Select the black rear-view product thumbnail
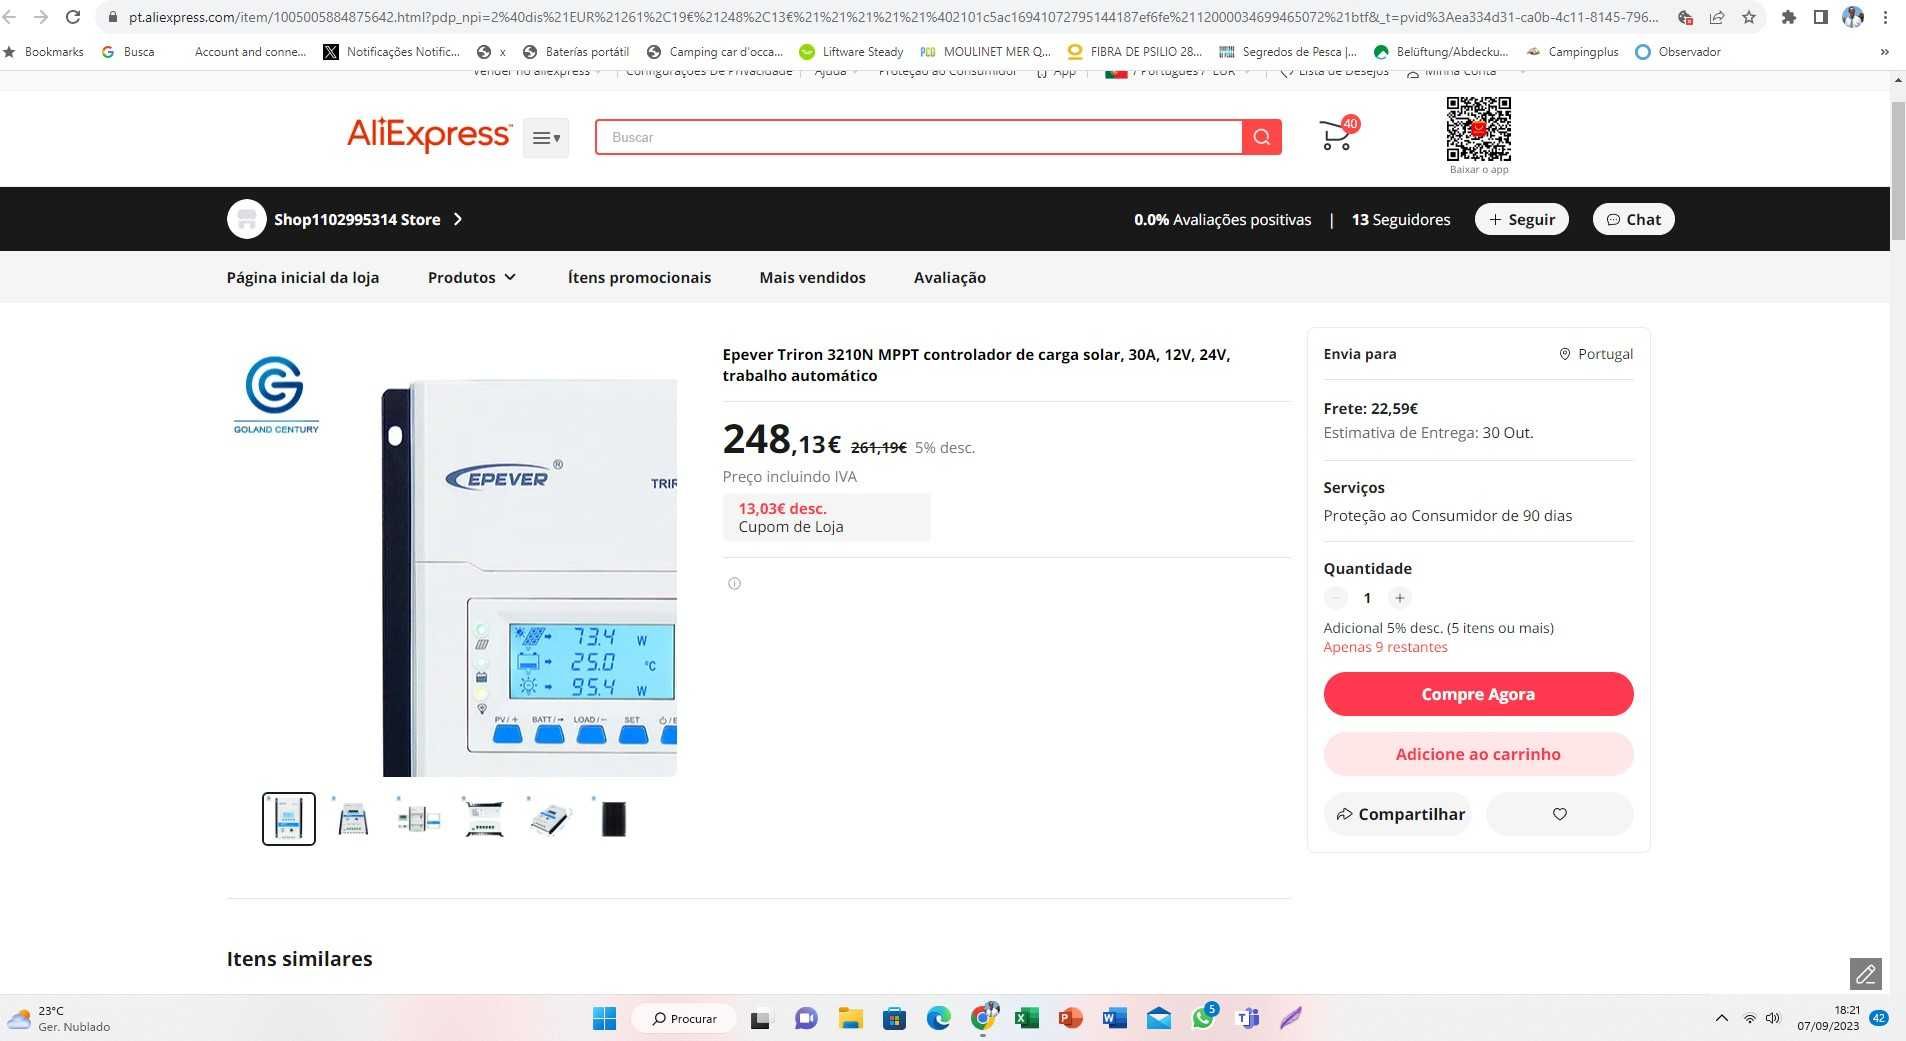This screenshot has width=1906, height=1041. click(x=614, y=819)
